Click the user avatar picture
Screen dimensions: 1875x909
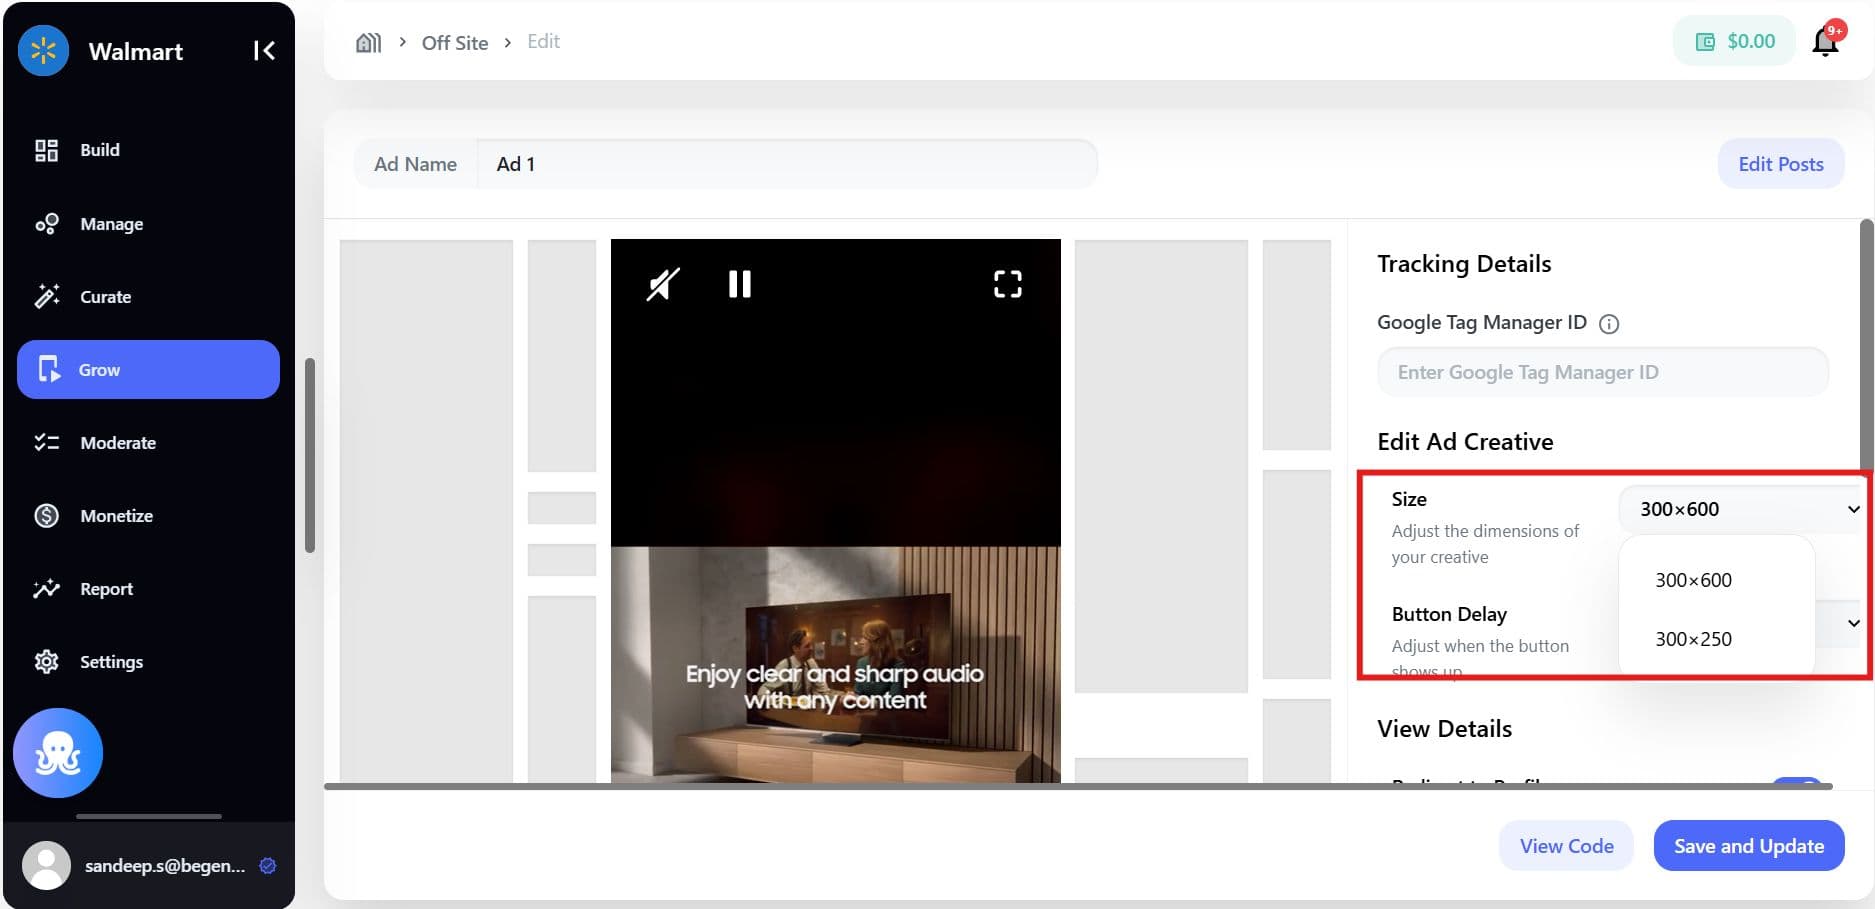46,866
